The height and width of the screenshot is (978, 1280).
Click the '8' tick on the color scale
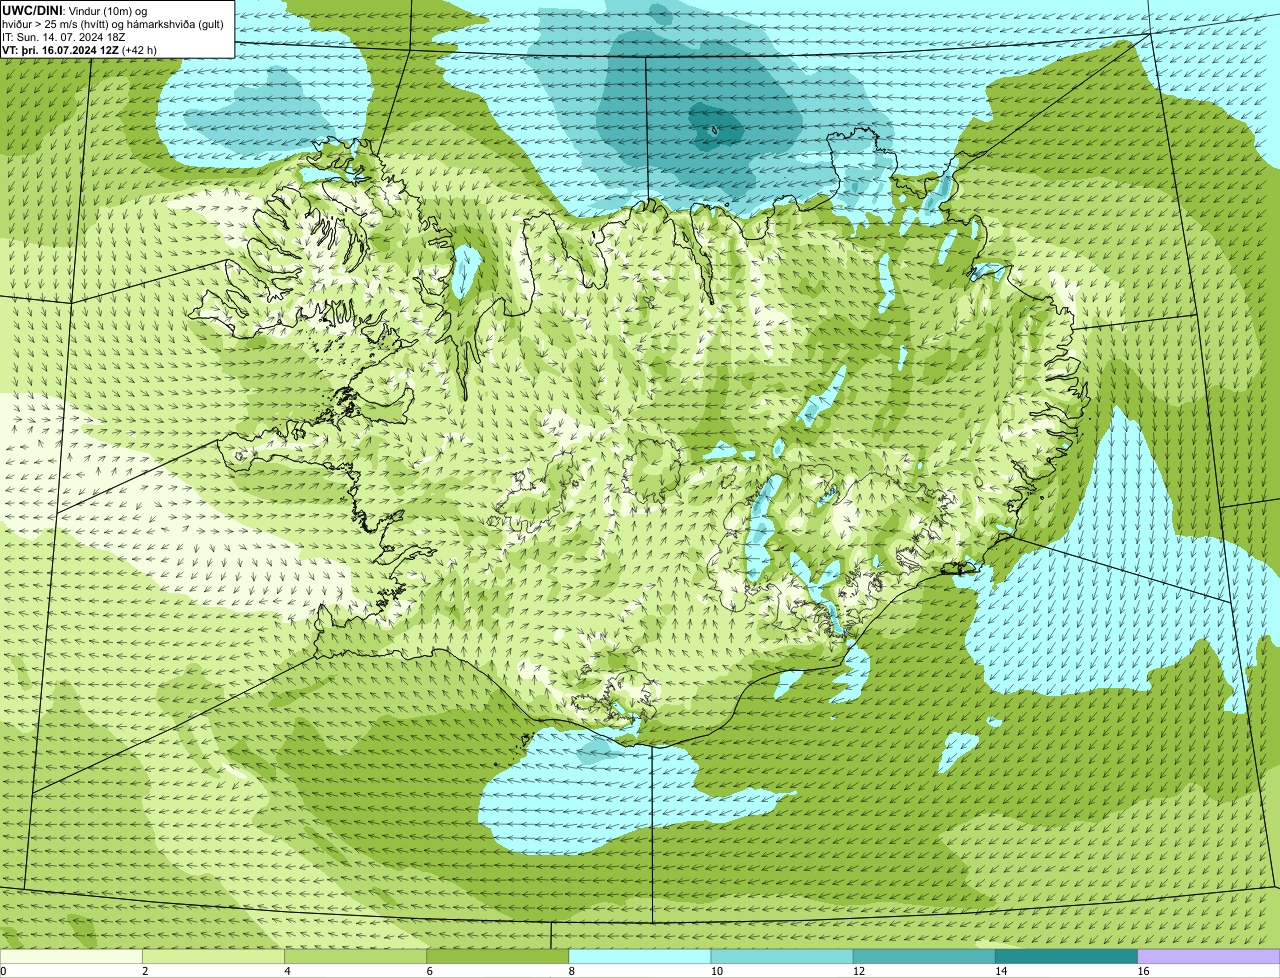tap(572, 971)
